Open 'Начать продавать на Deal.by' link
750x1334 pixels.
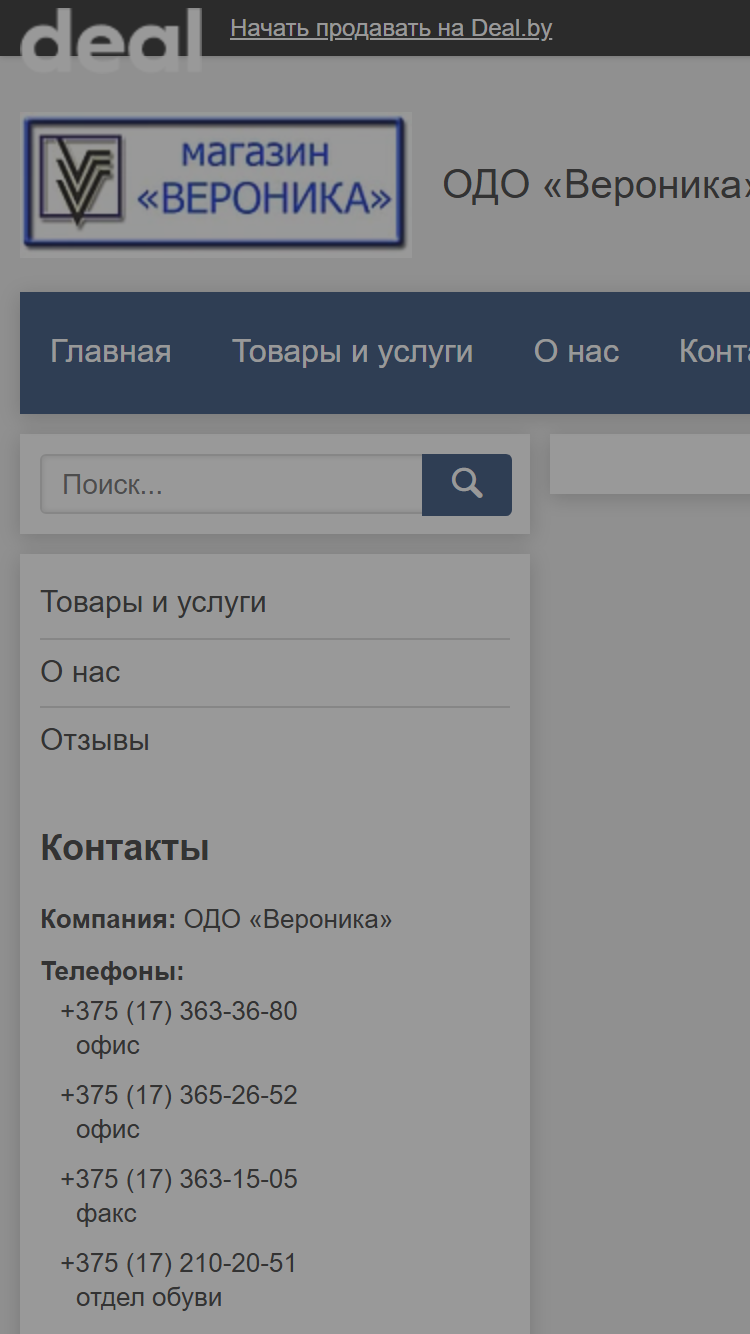[x=391, y=28]
